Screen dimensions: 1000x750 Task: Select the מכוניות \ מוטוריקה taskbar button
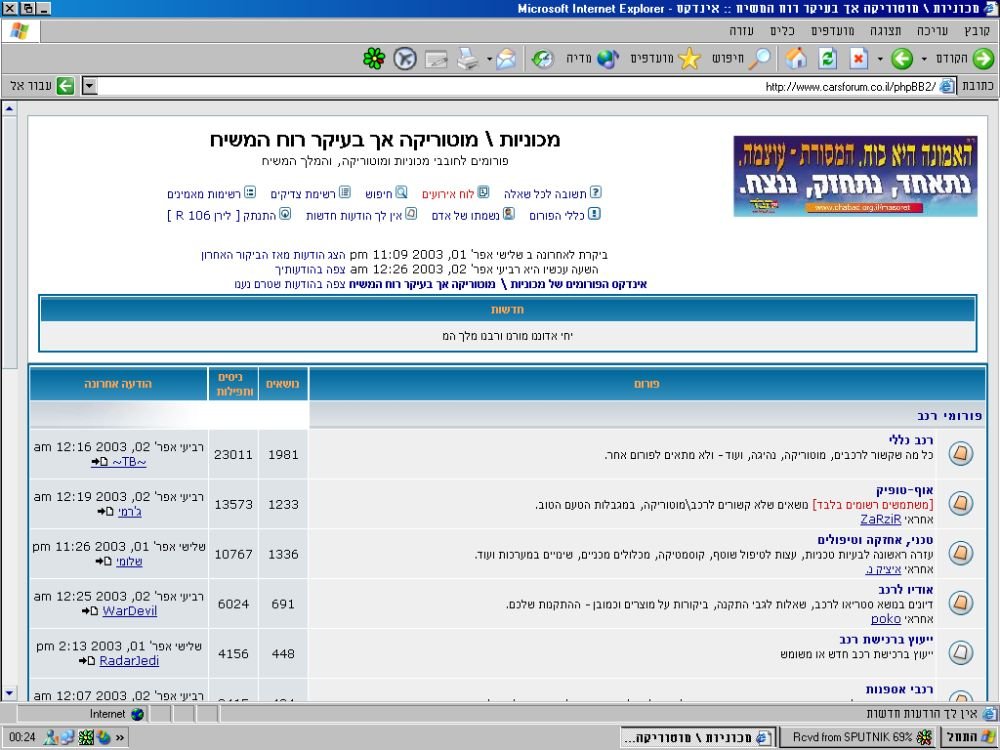click(x=698, y=737)
